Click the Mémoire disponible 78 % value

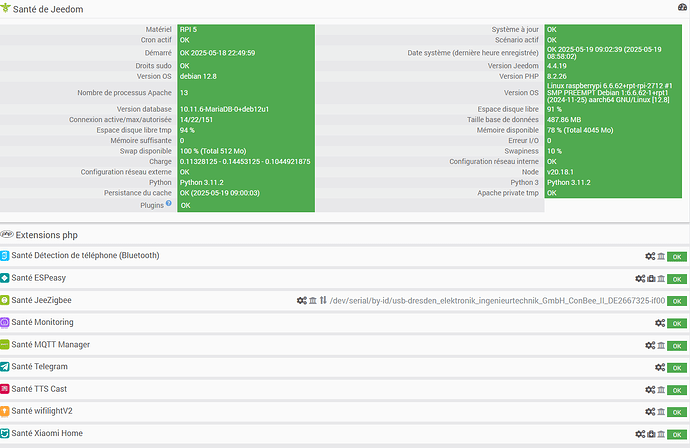click(x=580, y=130)
